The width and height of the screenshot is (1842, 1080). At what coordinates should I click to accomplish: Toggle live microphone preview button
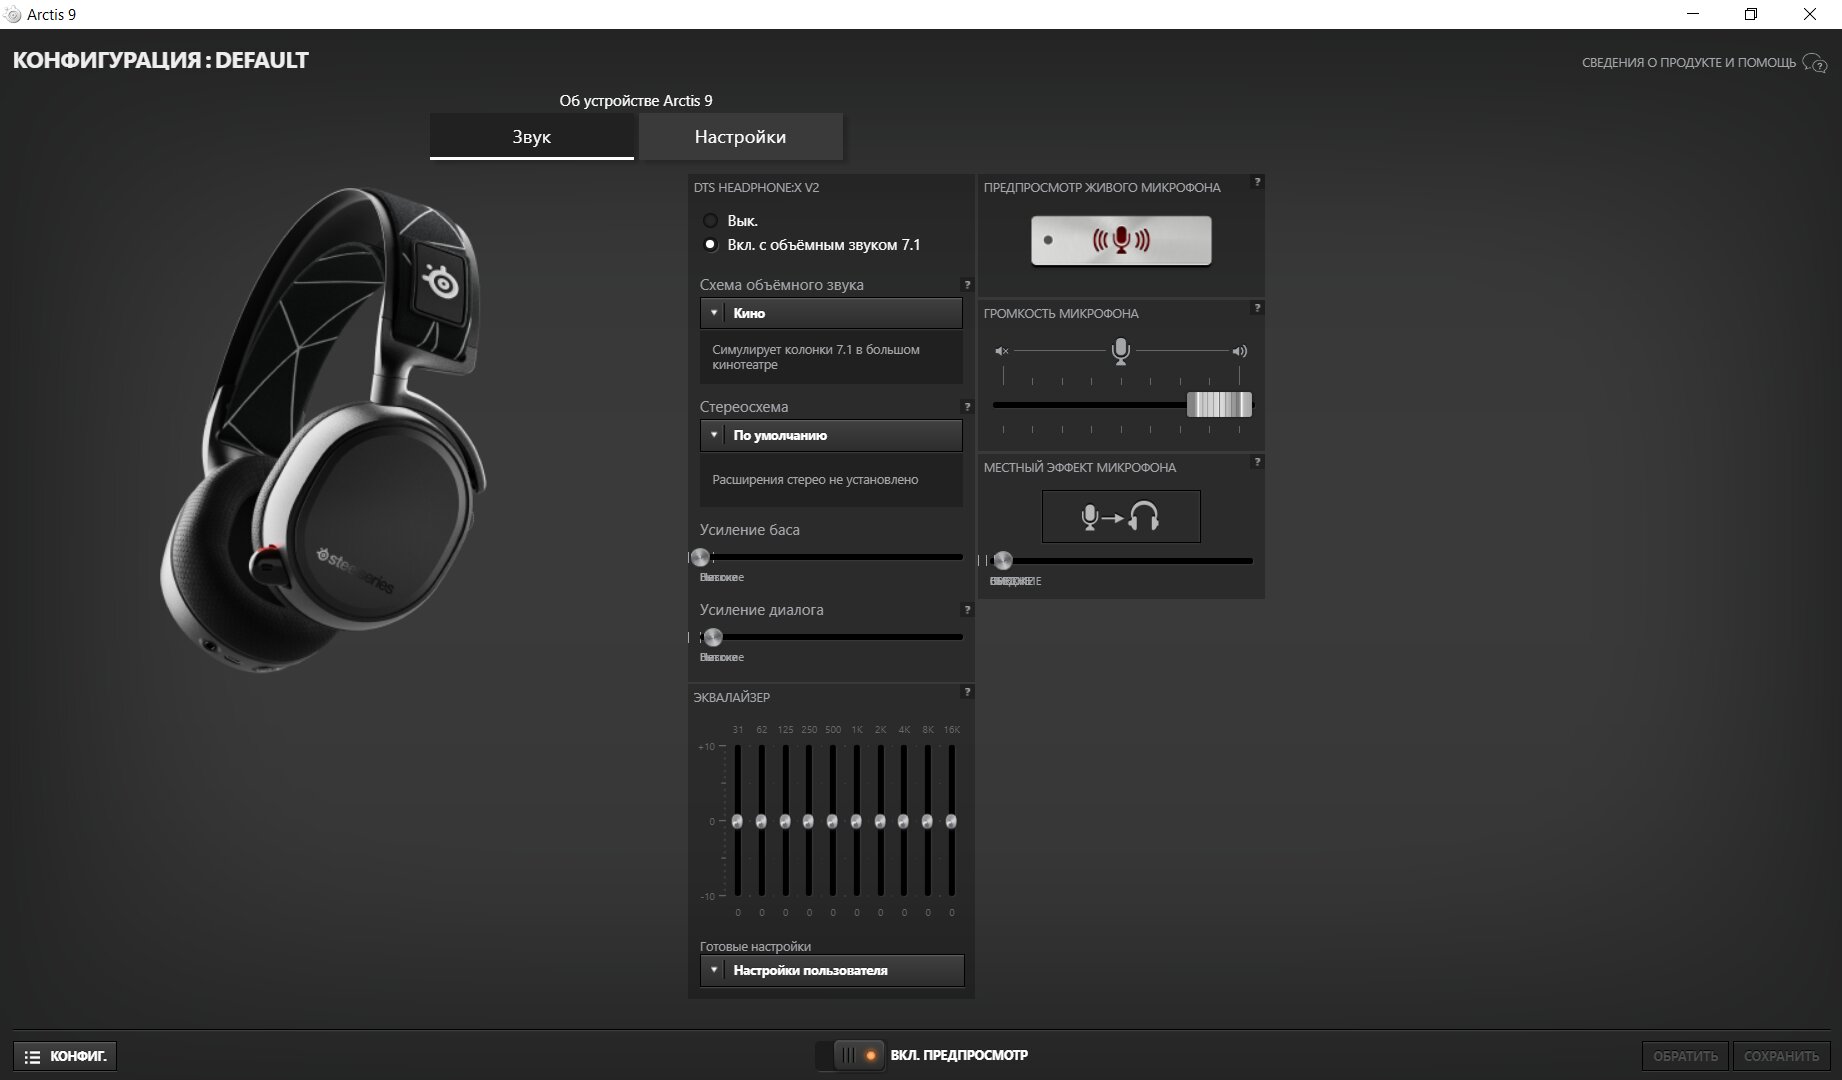(x=1121, y=240)
